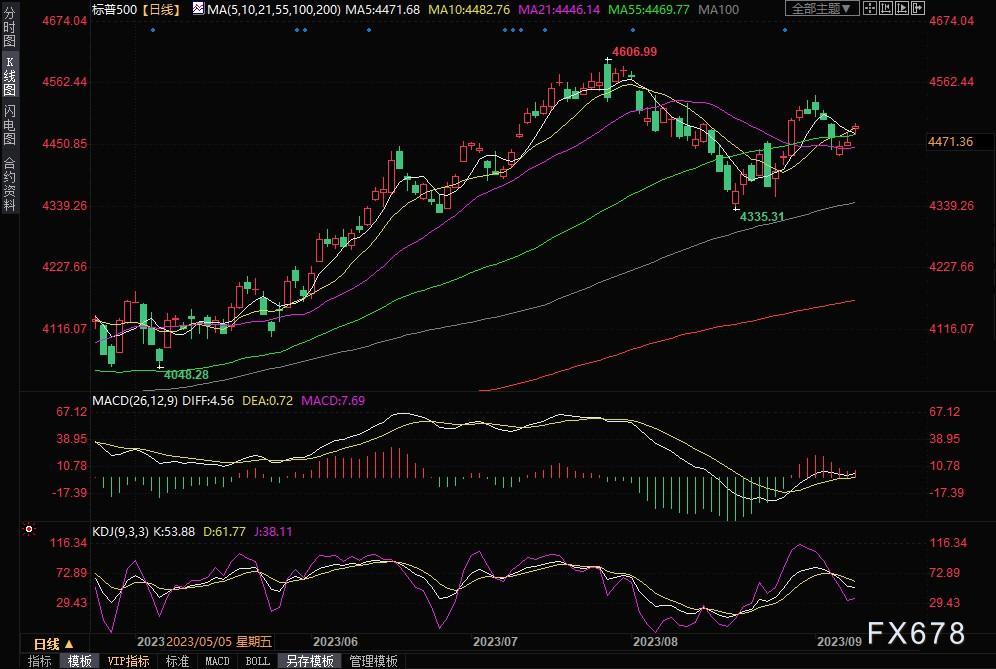Screen dimensions: 996x669
Task: Click the MACD(26,12,9) indicator label
Action: tap(135, 401)
